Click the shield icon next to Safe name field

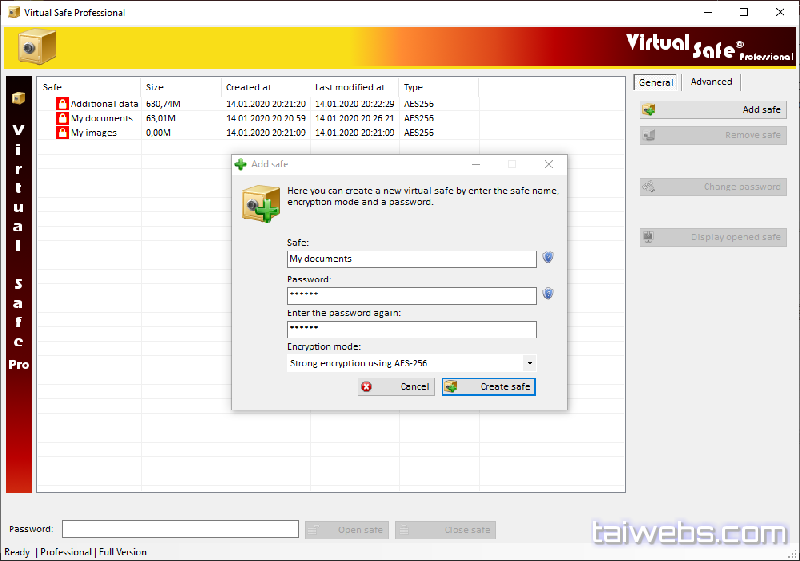pyautogui.click(x=548, y=258)
